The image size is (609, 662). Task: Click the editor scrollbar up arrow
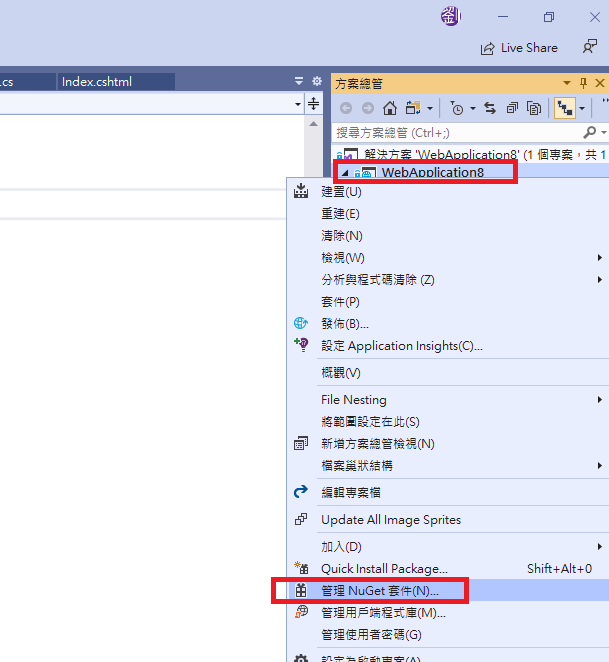pos(313,124)
